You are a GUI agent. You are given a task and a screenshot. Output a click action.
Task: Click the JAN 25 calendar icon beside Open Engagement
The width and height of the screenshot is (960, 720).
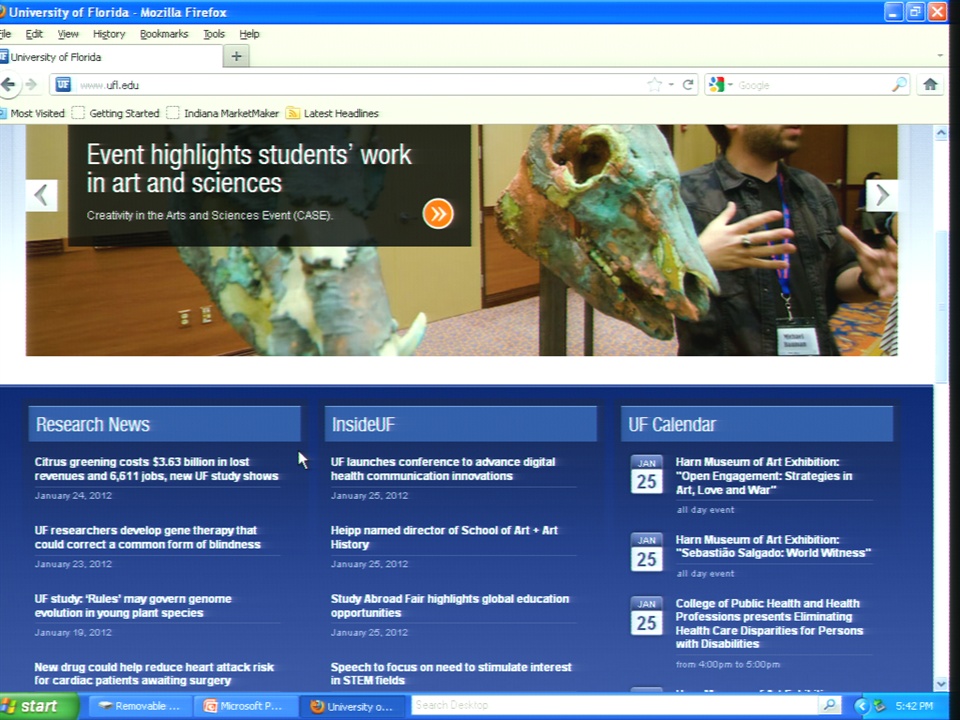(x=647, y=474)
